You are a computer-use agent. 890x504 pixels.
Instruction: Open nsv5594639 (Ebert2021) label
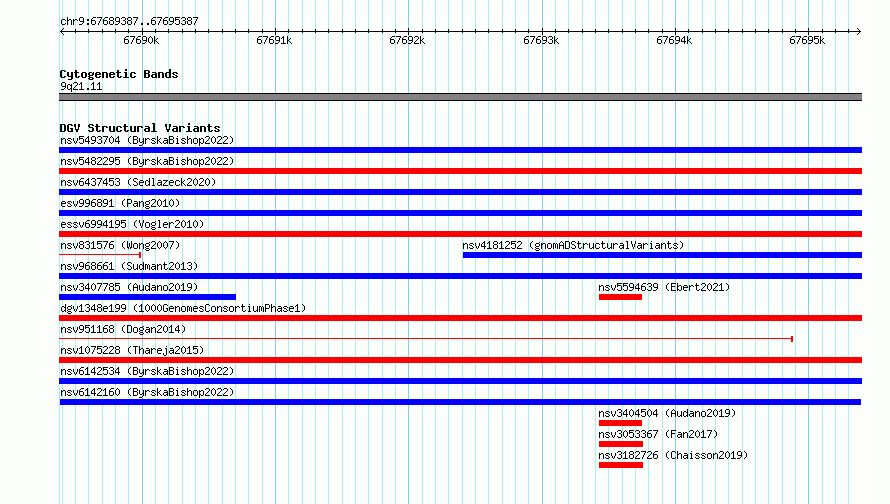[664, 287]
